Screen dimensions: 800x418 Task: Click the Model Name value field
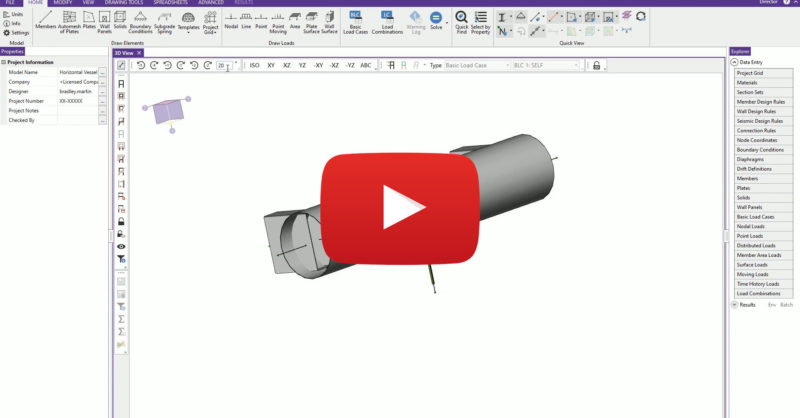click(77, 72)
